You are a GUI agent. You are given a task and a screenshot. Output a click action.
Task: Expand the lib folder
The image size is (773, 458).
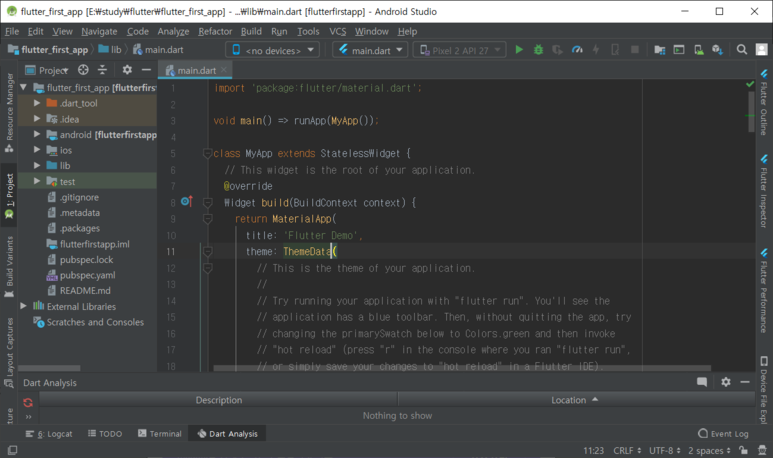pos(37,166)
